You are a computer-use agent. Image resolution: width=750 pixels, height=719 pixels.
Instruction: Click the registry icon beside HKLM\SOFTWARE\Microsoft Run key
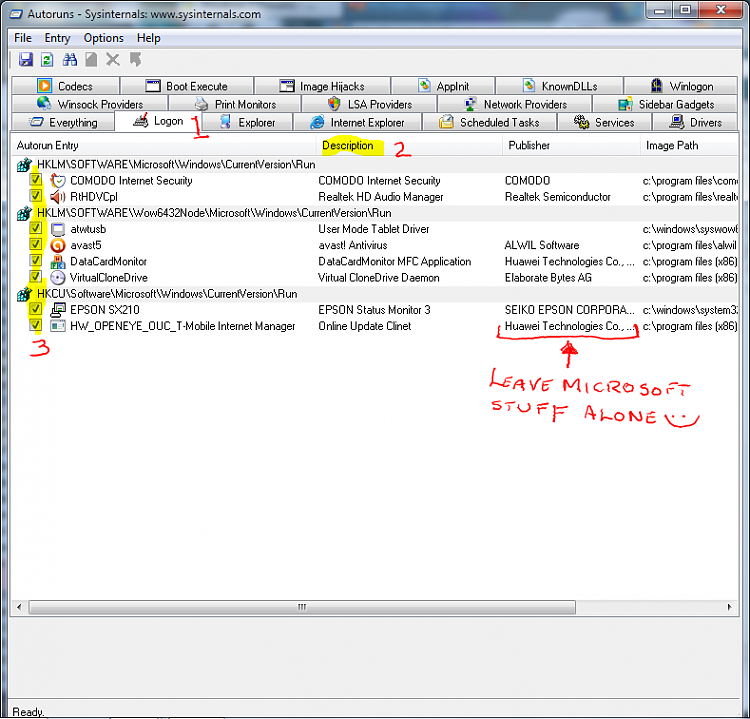coord(24,165)
